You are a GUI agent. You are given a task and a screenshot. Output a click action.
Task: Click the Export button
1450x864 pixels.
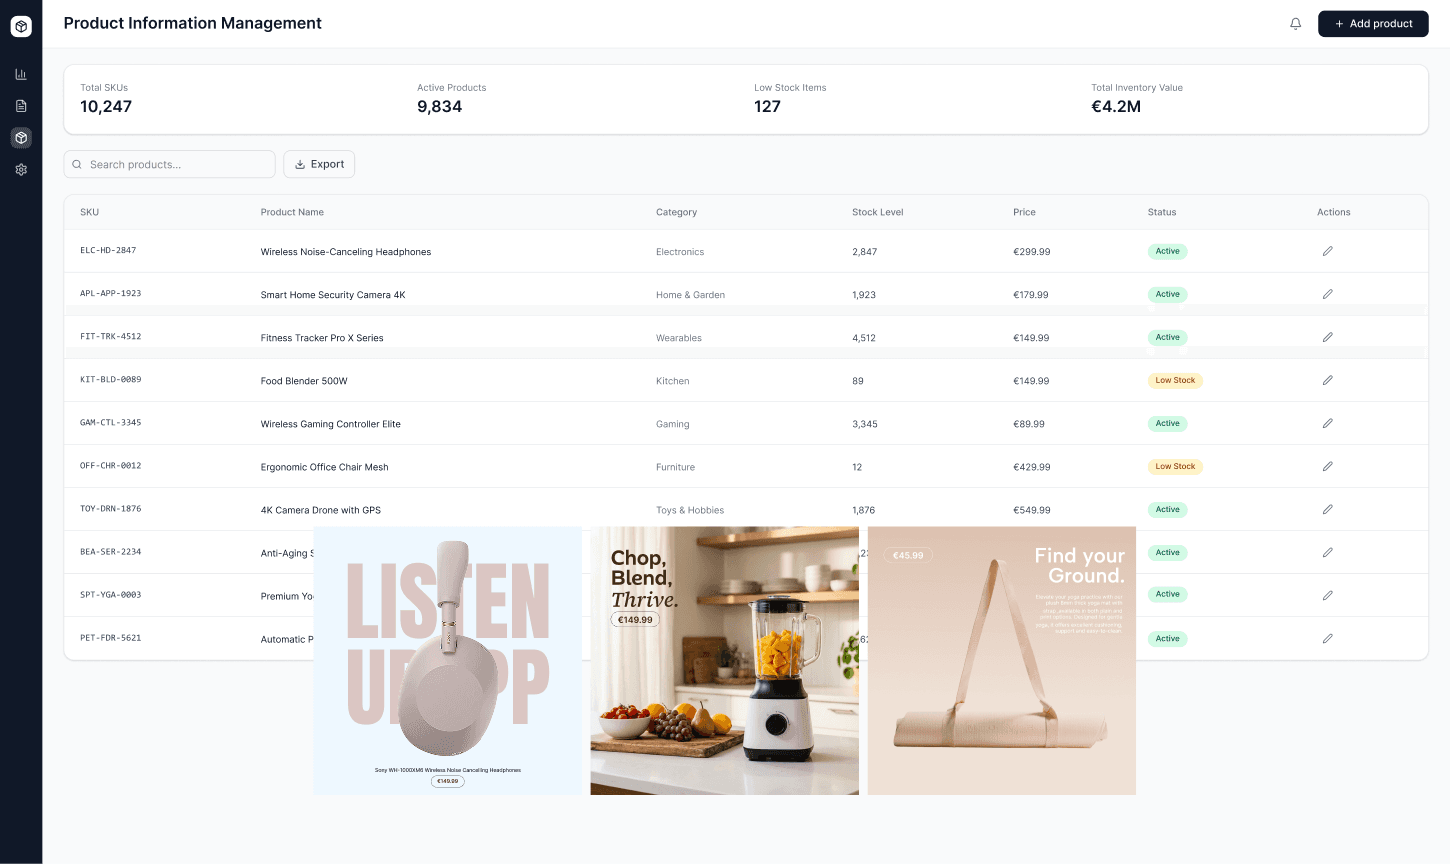pos(319,164)
